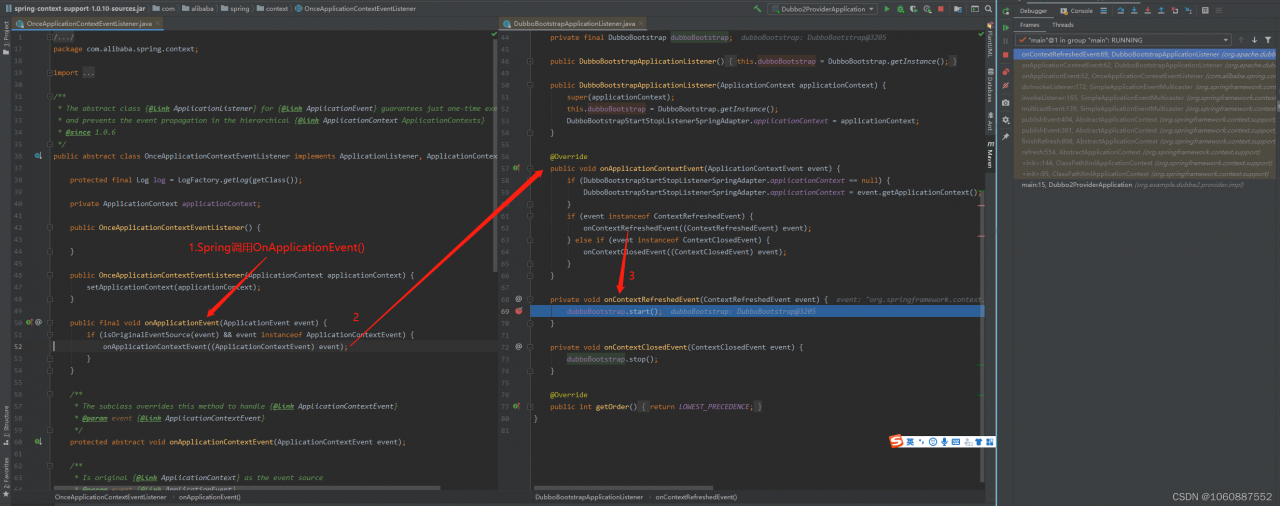Click the Sogou emoji face icon

[933, 441]
